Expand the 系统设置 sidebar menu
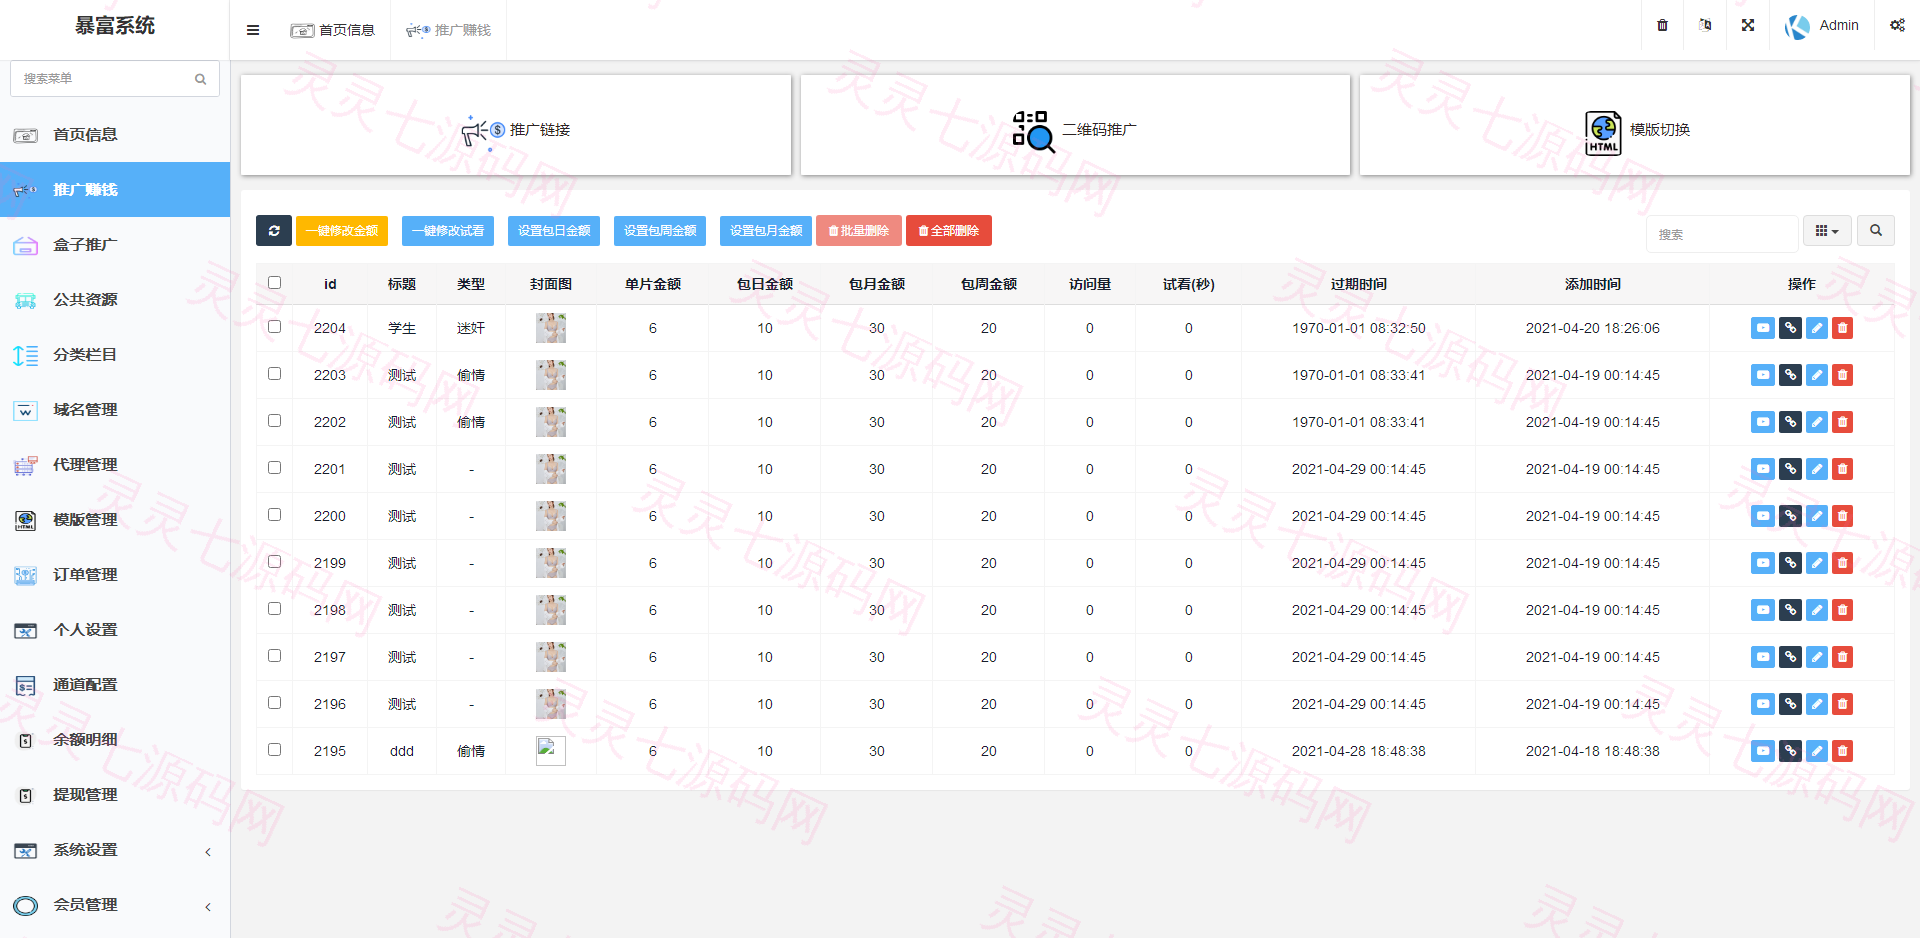 pos(115,850)
